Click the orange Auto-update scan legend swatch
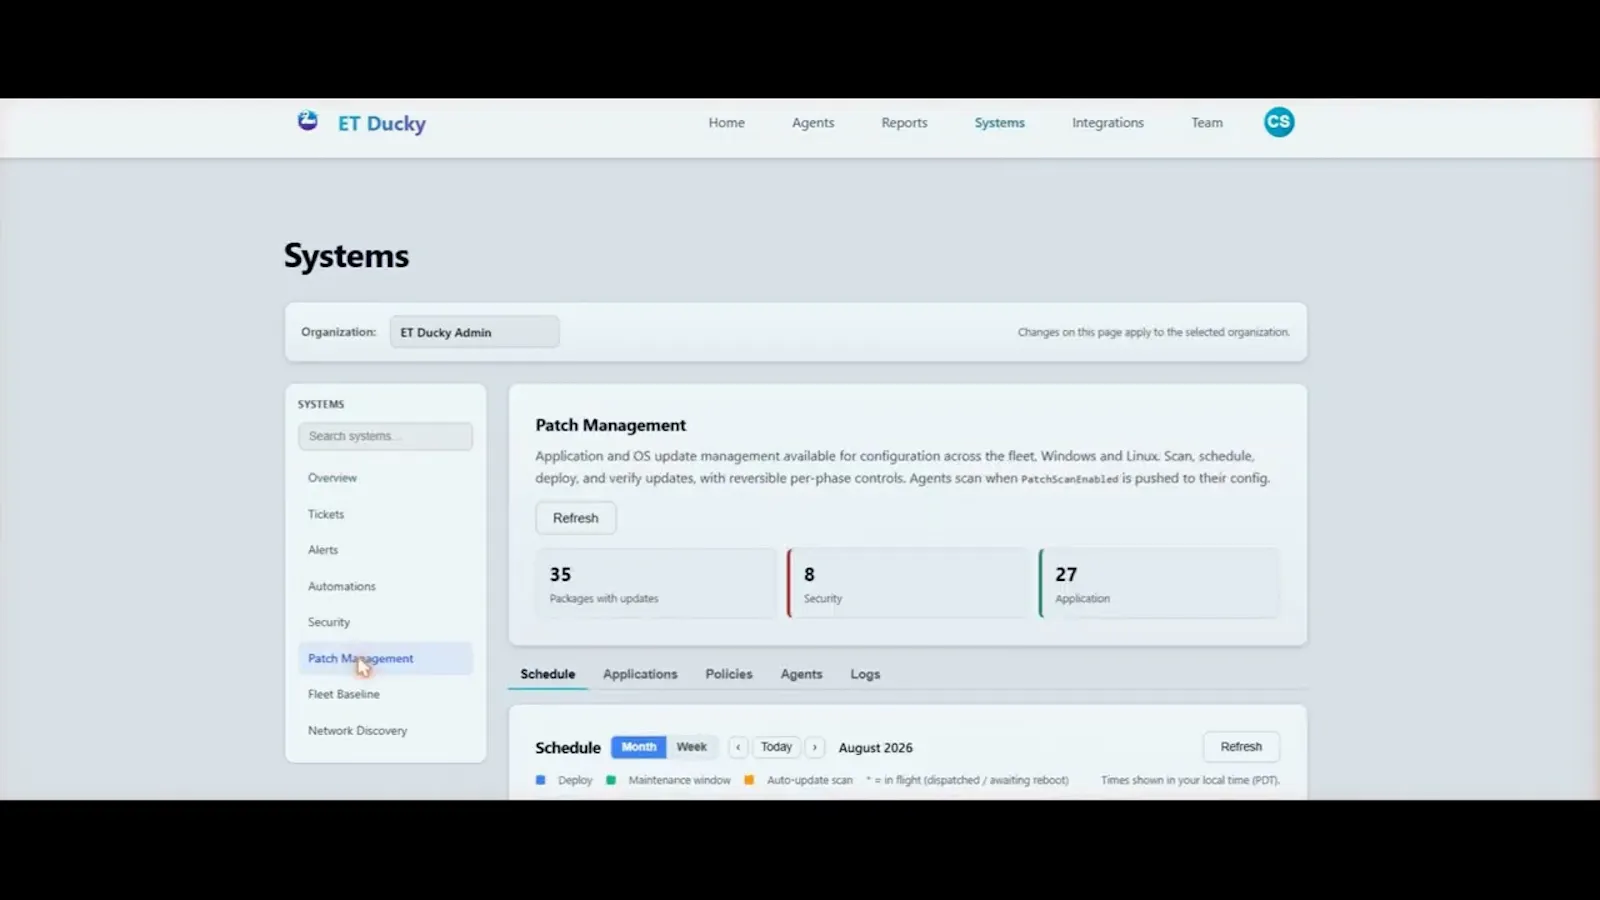Screen dimensions: 1600x900 [749, 780]
